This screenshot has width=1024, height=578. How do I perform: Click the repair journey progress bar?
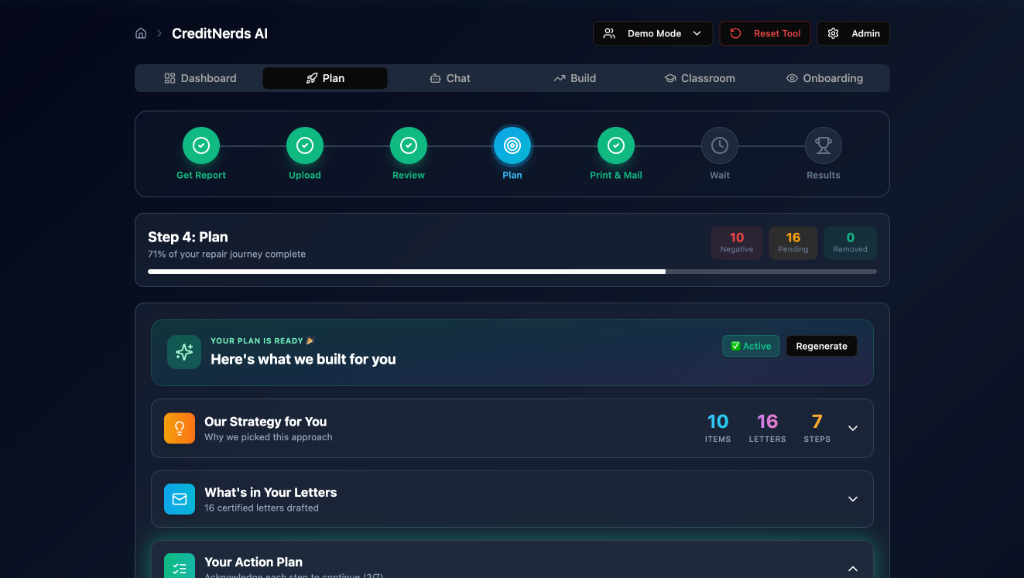point(512,272)
